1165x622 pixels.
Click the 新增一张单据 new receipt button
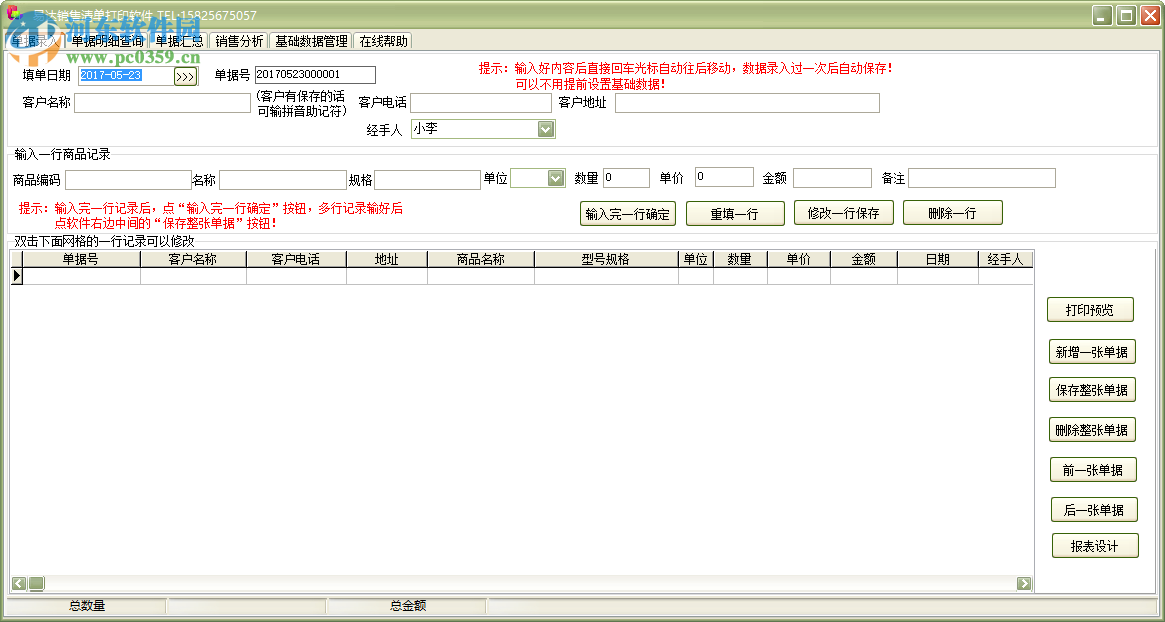click(x=1095, y=352)
